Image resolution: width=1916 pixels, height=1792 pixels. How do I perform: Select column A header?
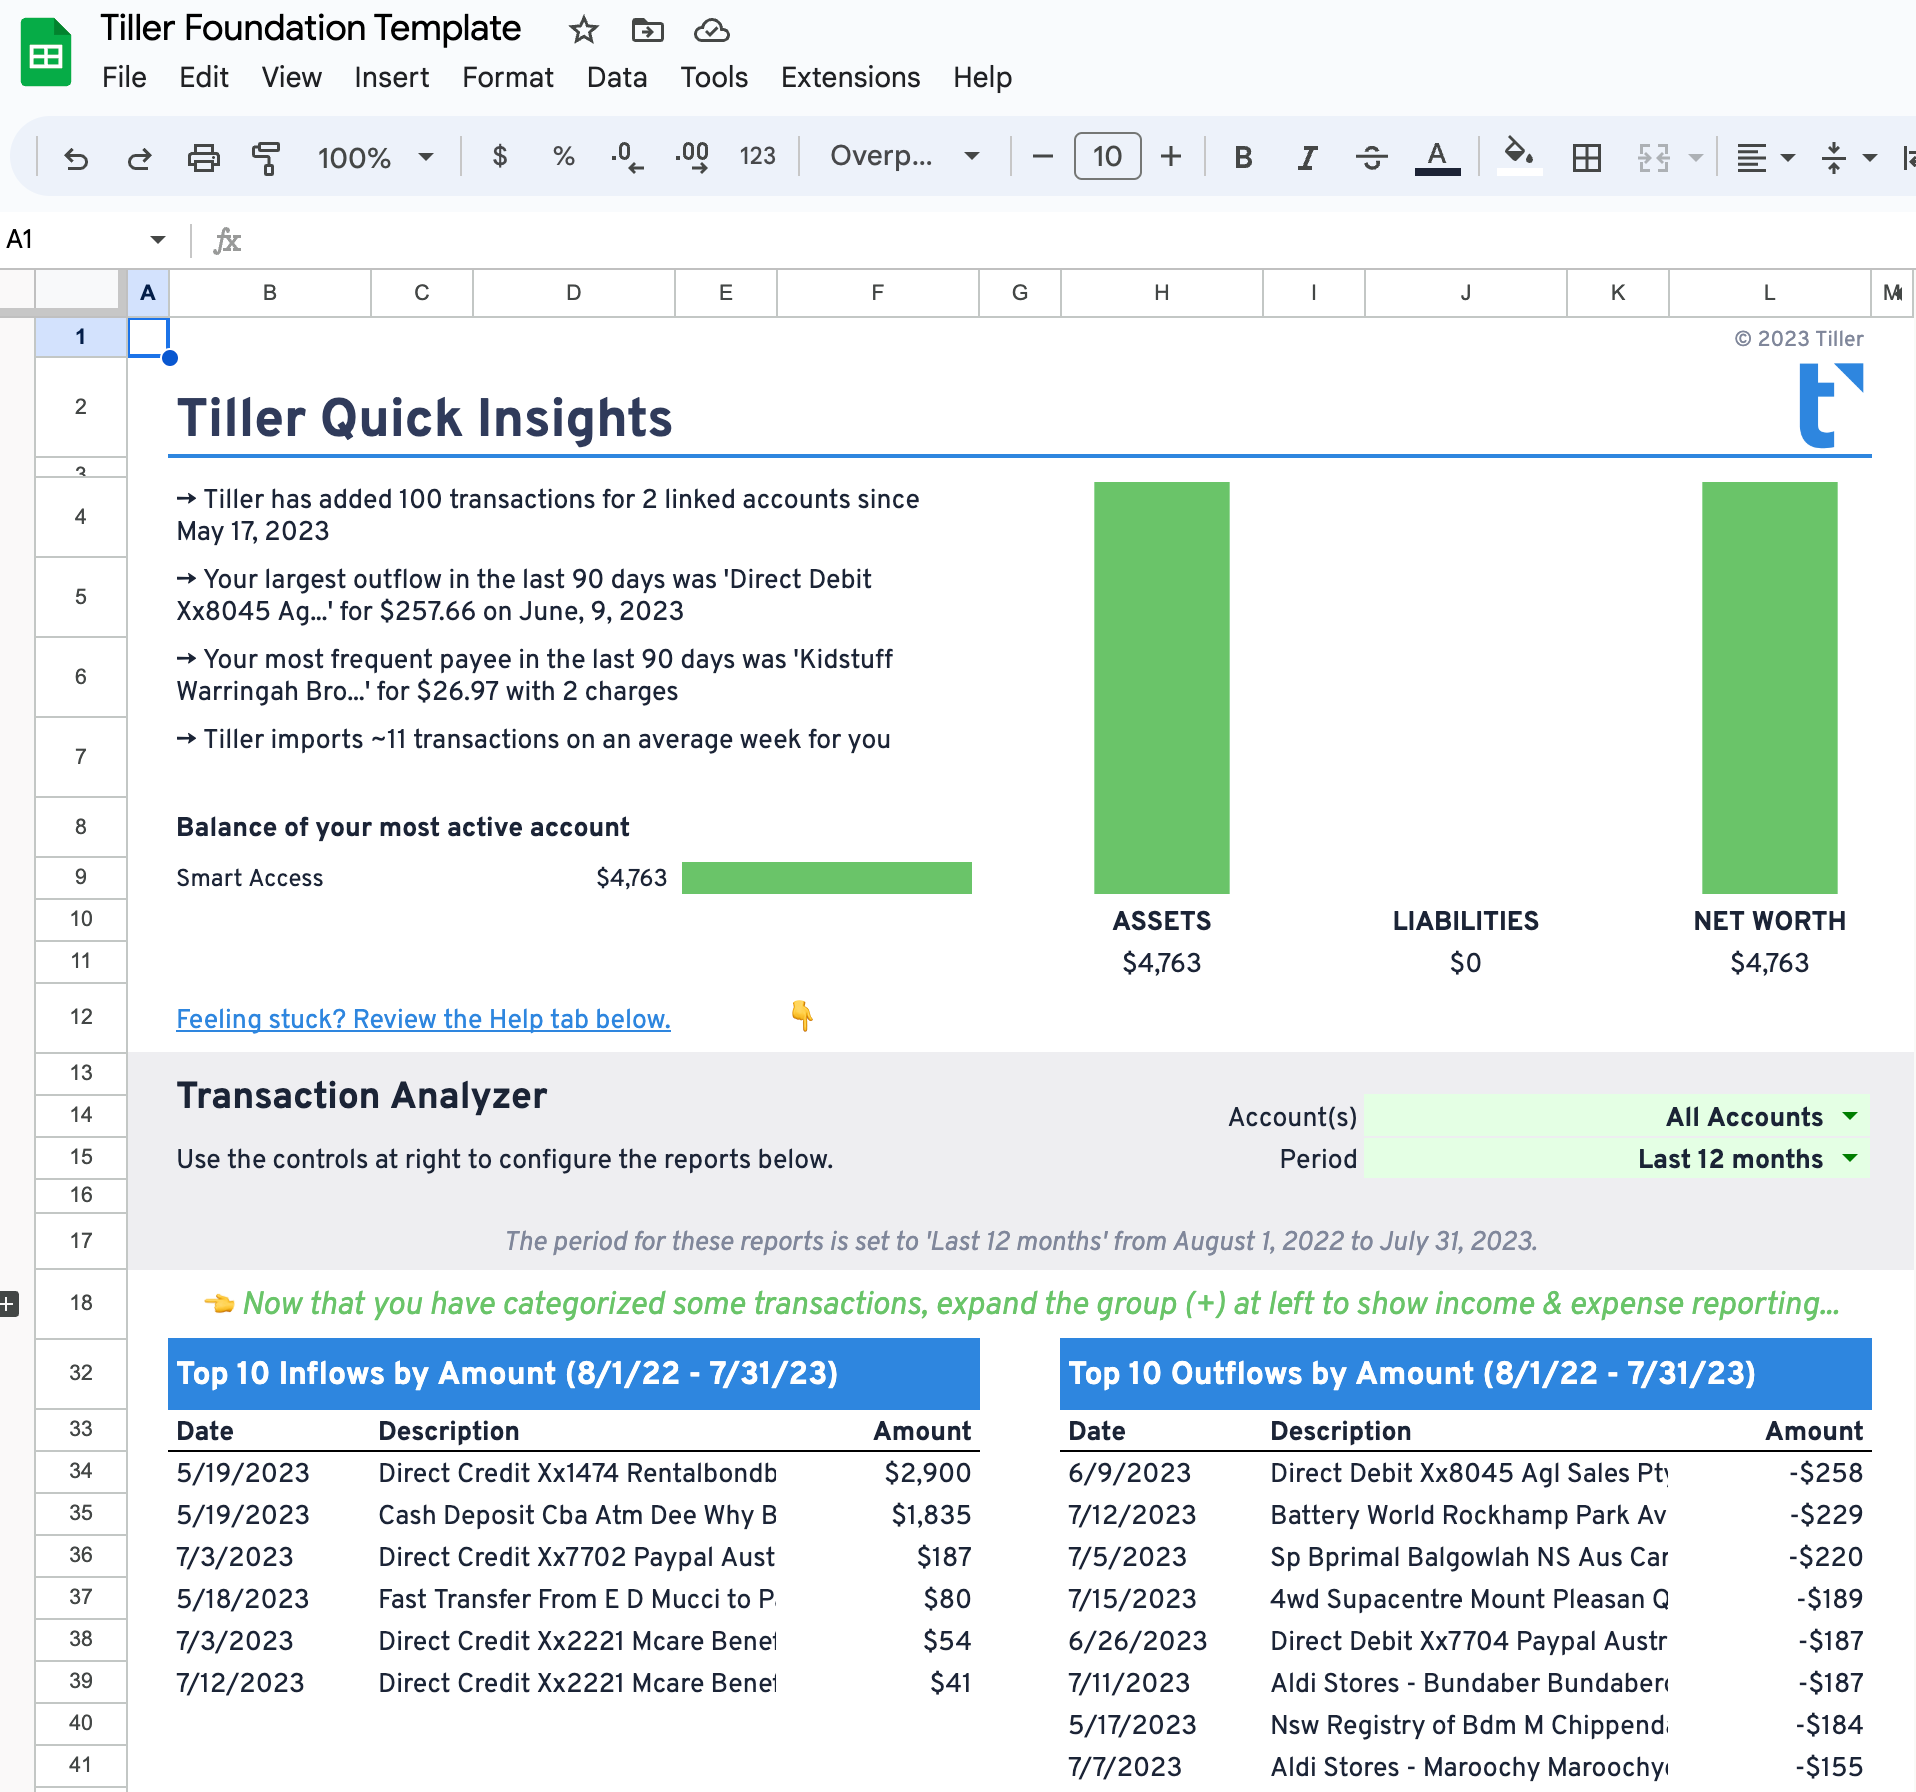click(148, 292)
